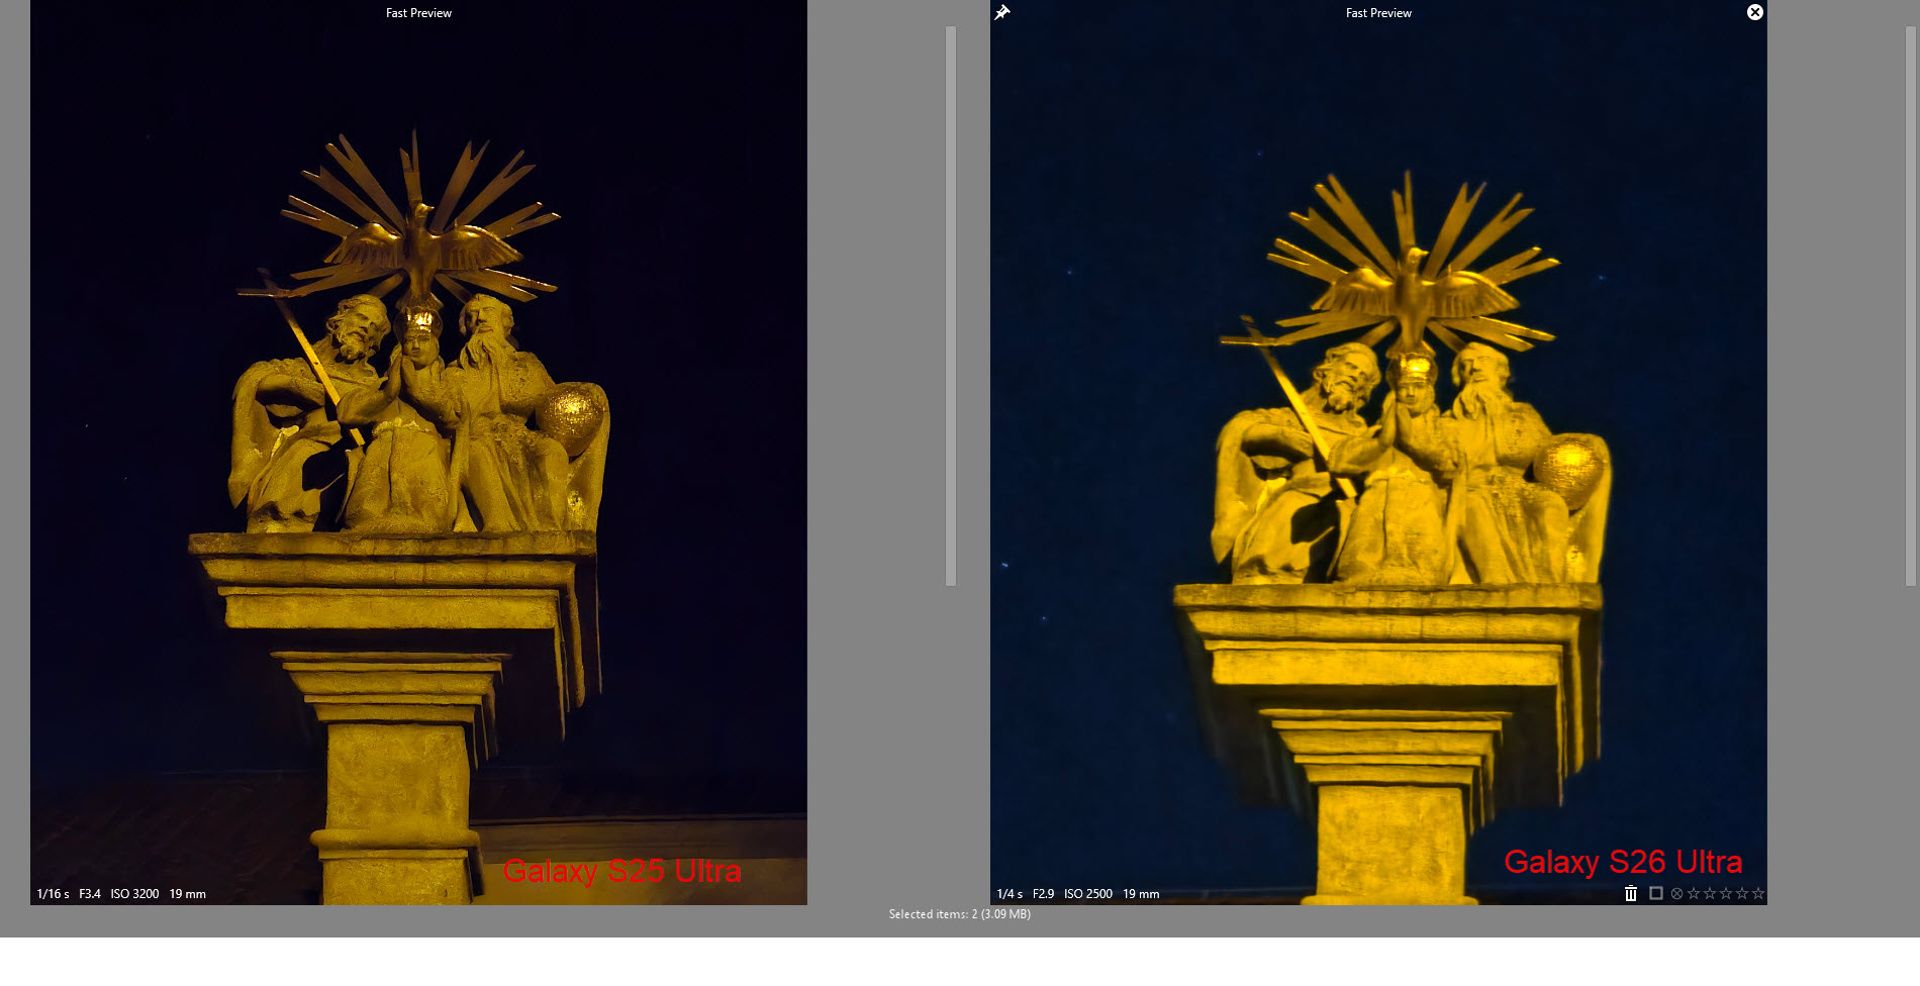This screenshot has width=1920, height=986.
Task: Click the ISO 2500 value on right photo
Action: click(1088, 894)
